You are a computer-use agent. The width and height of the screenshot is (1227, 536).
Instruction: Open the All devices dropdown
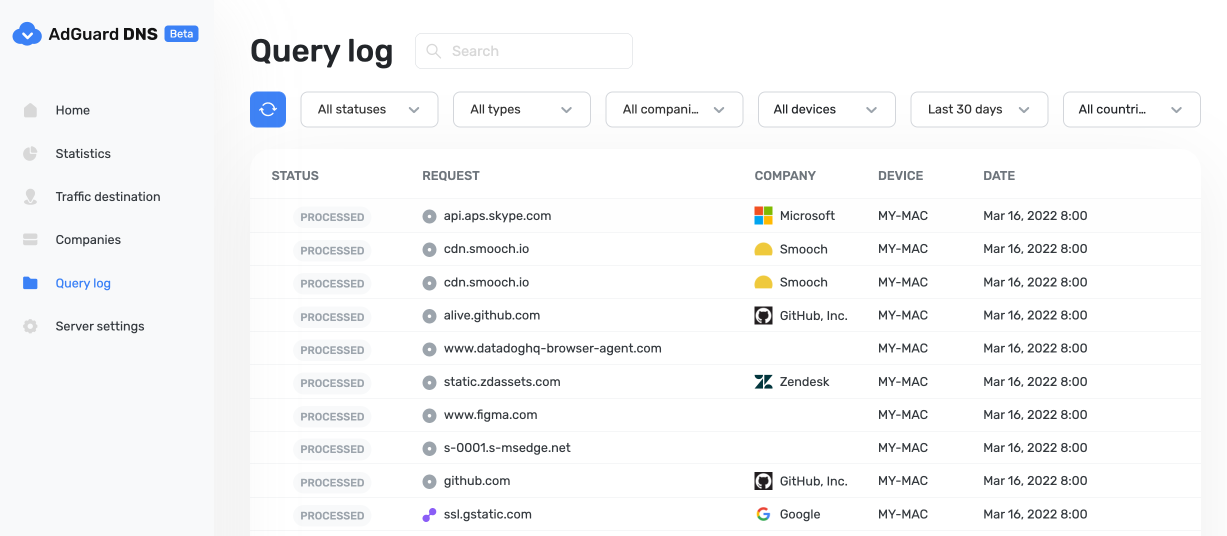(826, 109)
